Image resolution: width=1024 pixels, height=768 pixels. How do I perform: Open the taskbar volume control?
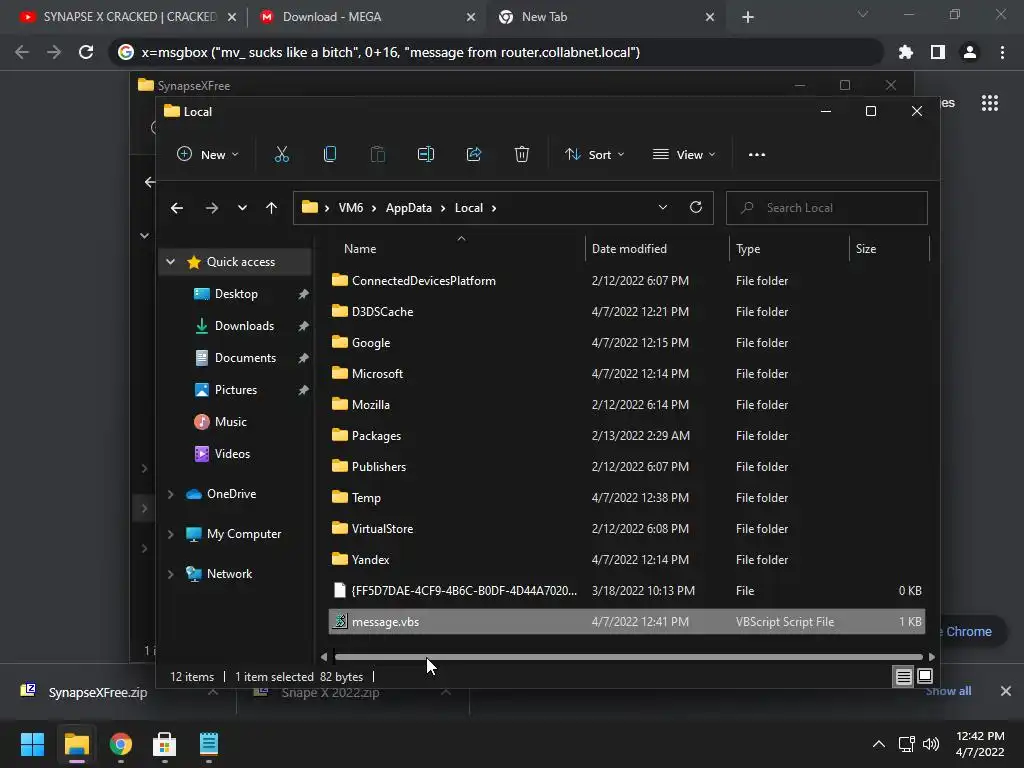tap(931, 744)
